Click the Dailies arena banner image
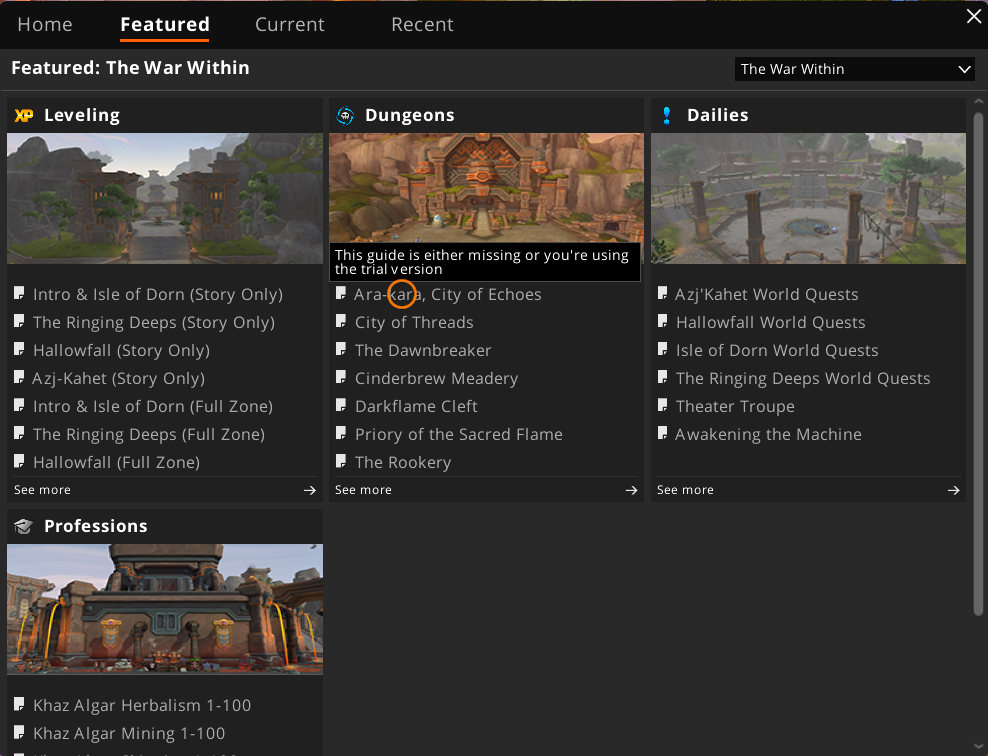This screenshot has height=756, width=988. (x=808, y=198)
